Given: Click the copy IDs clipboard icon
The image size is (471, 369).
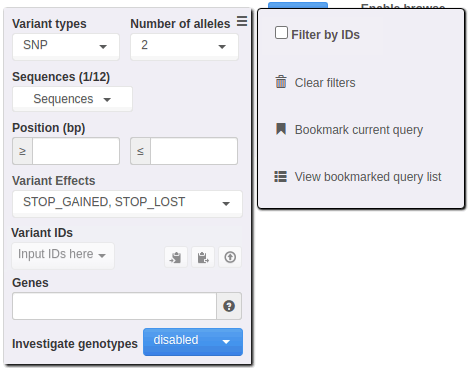Looking at the screenshot, I should [203, 257].
